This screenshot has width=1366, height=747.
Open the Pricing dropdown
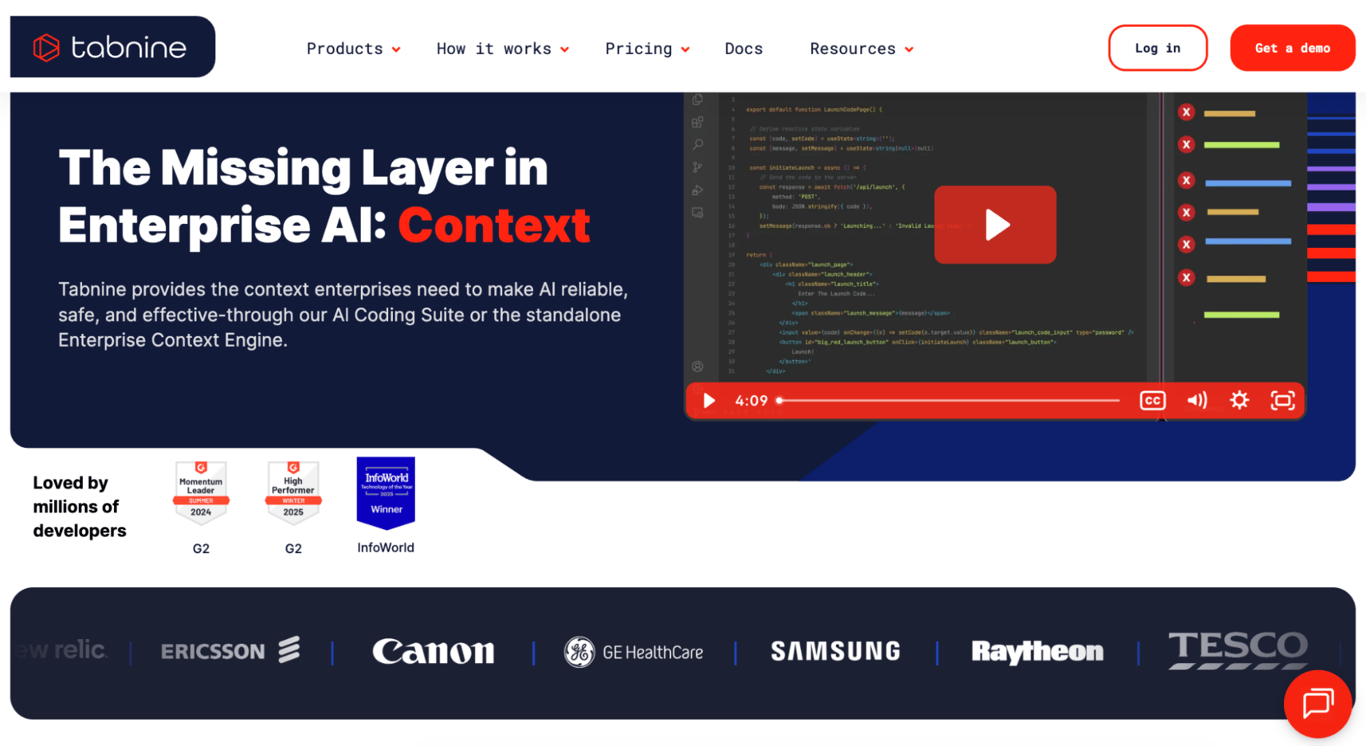(647, 48)
